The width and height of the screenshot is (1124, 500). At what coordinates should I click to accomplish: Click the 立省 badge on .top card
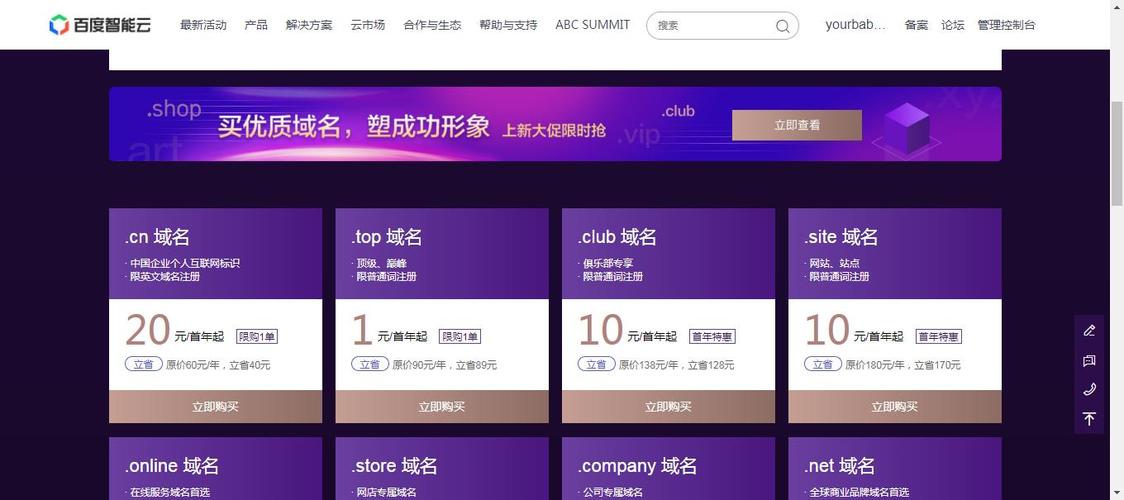(370, 365)
